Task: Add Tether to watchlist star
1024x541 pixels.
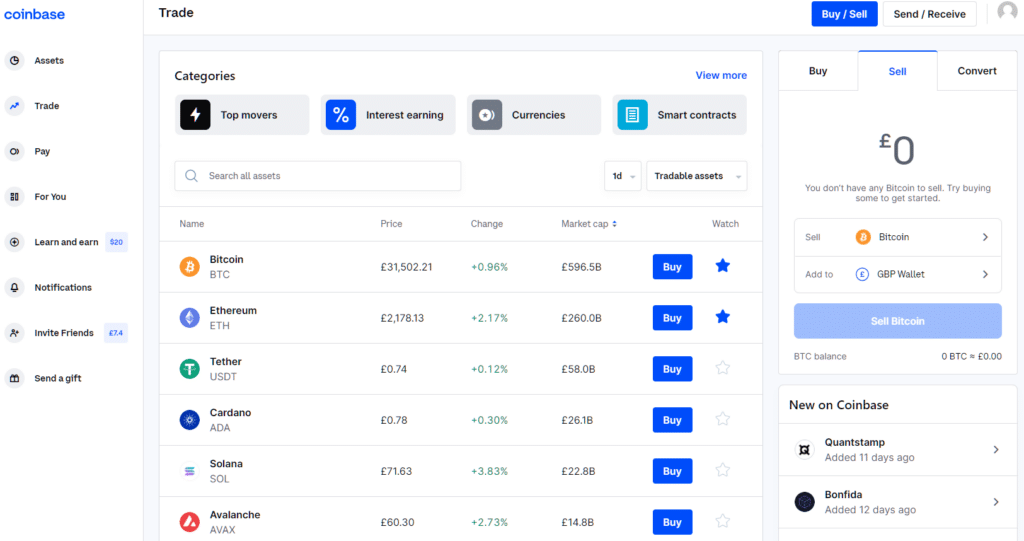Action: (722, 368)
